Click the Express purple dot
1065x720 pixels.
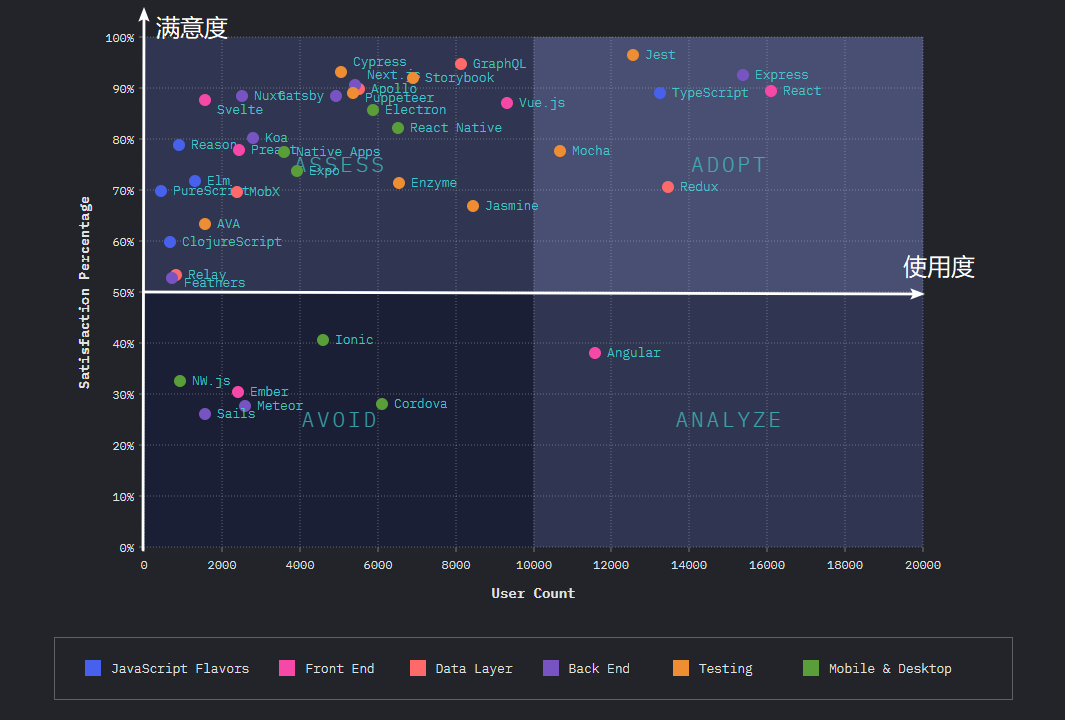coord(743,75)
